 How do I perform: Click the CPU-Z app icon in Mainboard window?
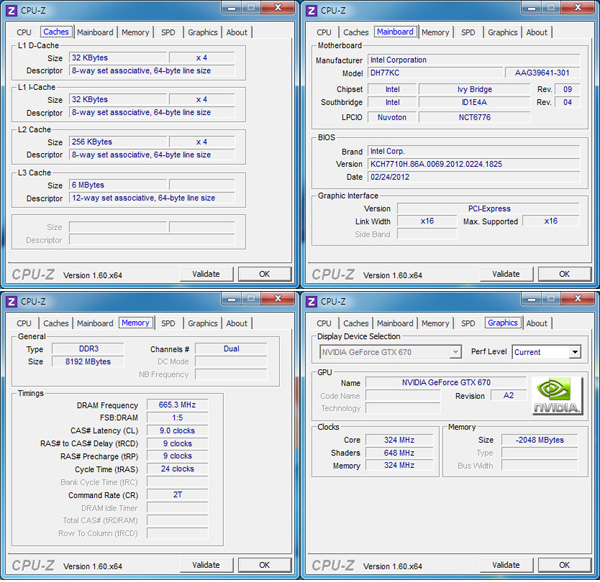(x=311, y=10)
